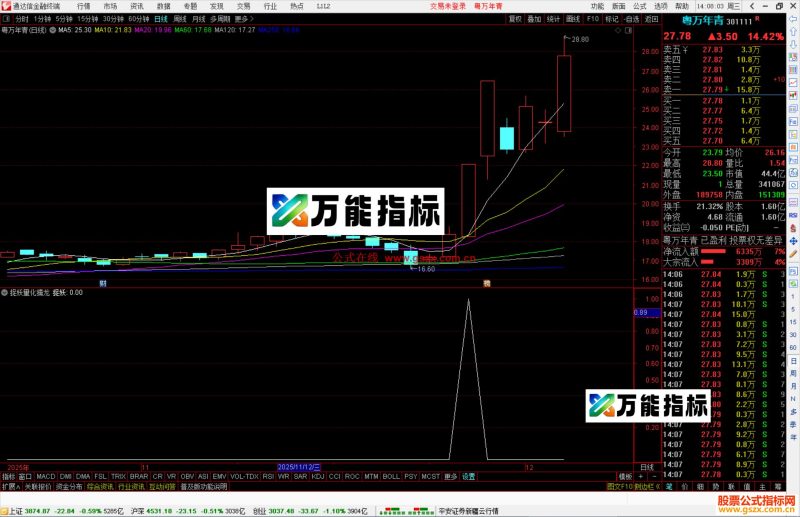Open 综合资讯 tab

100,486
